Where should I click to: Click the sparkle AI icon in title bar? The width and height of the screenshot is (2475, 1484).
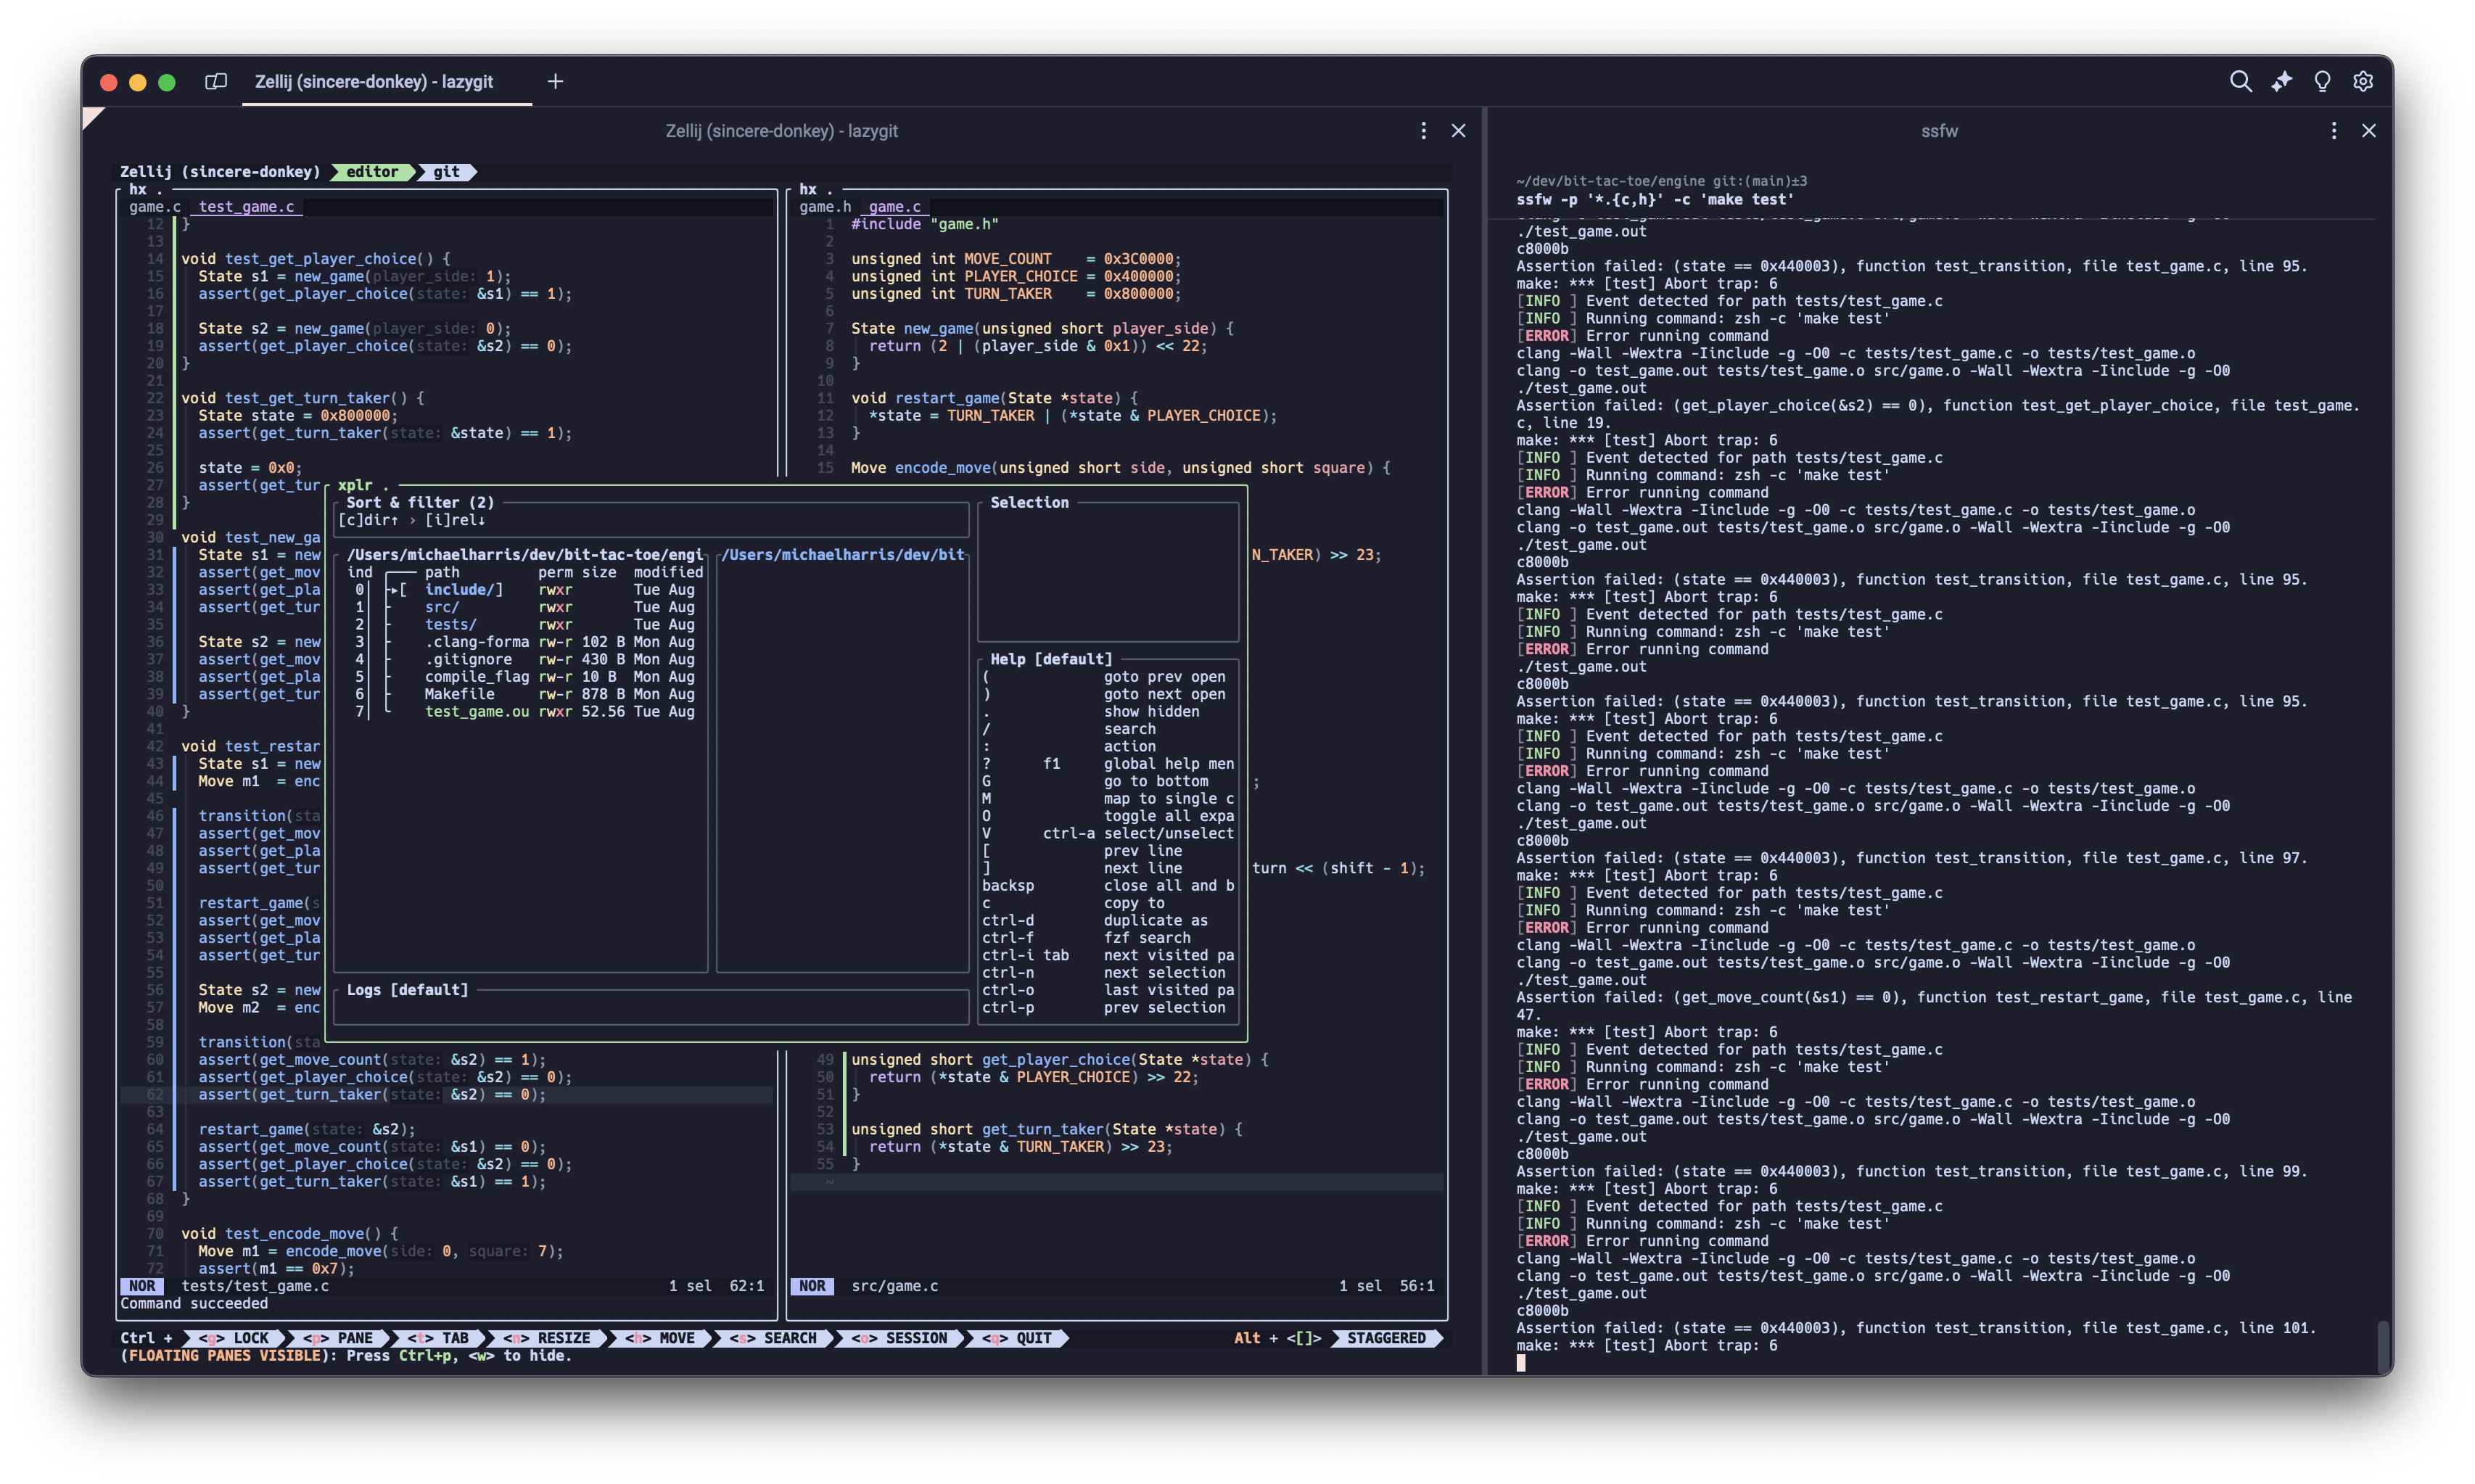pos(2281,81)
